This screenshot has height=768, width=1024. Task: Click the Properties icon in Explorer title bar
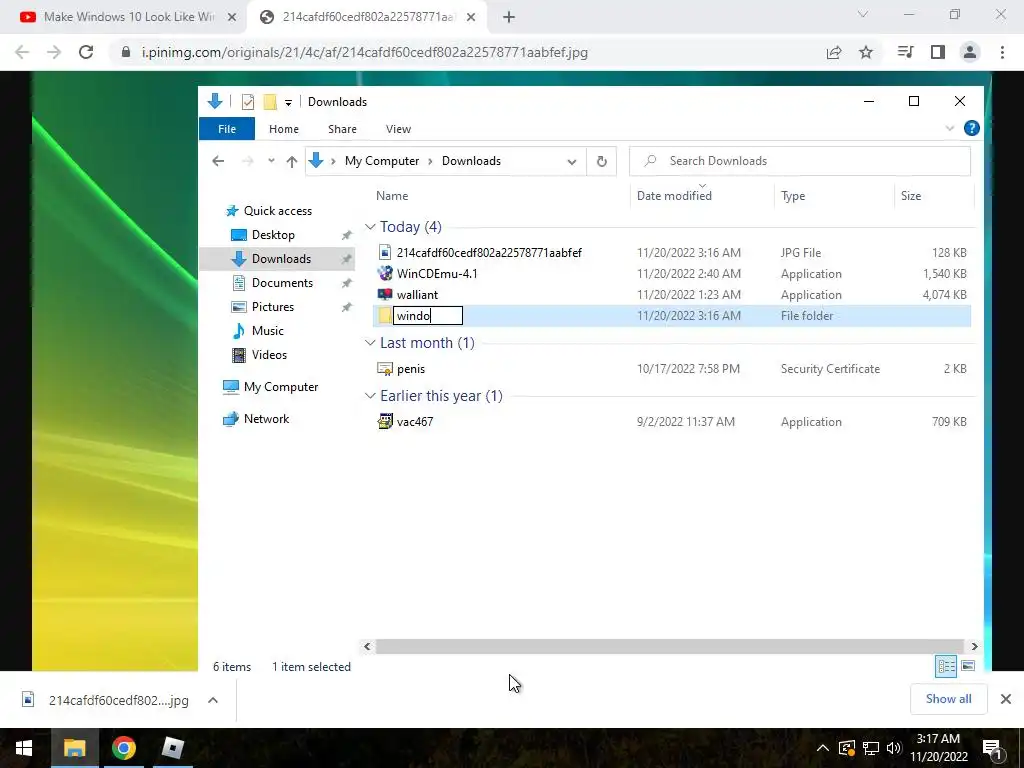click(248, 102)
